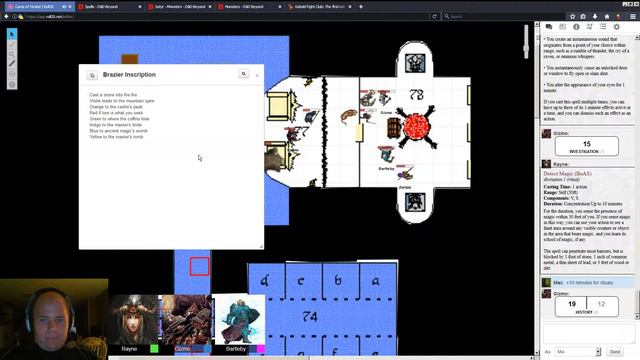Select the freehand Draw tool in toolbox
The height and width of the screenshot is (360, 640).
pyautogui.click(x=12, y=44)
